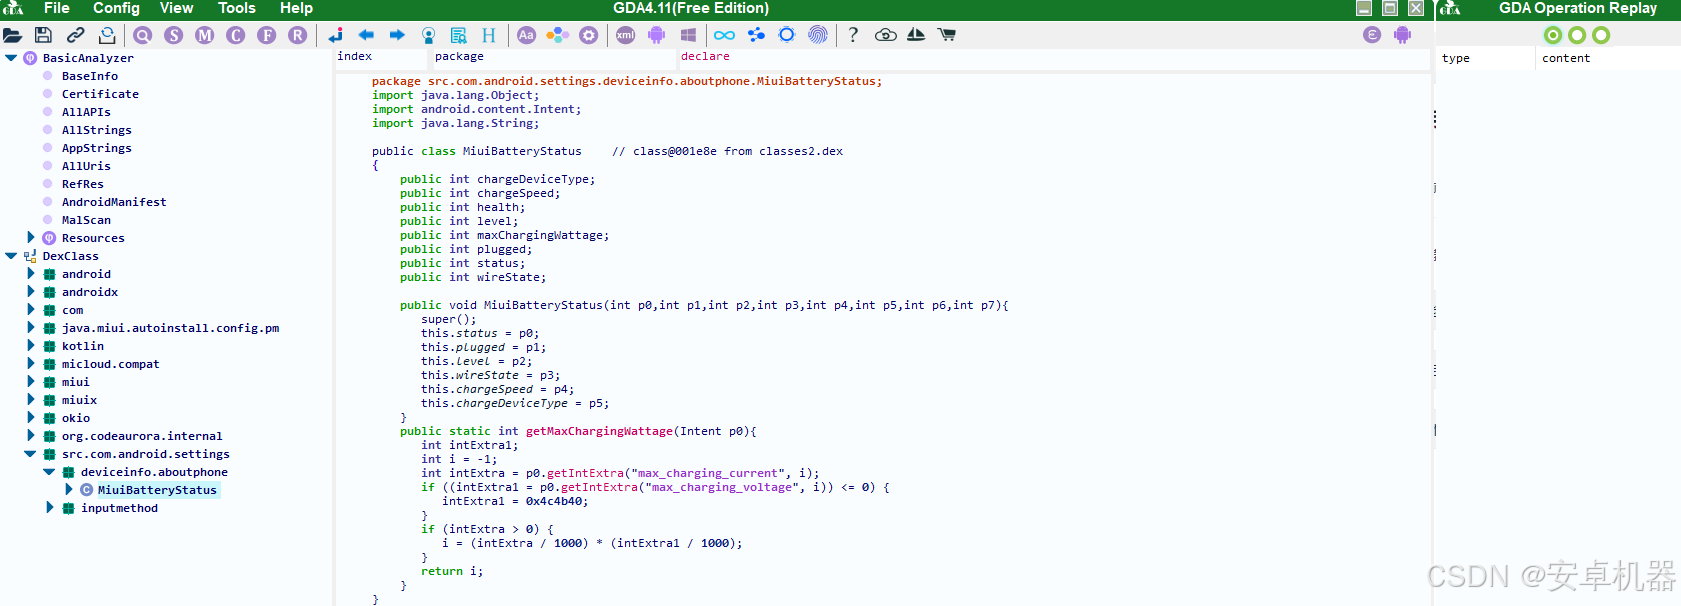1681x606 pixels.
Task: Open the Help menu
Action: [x=296, y=8]
